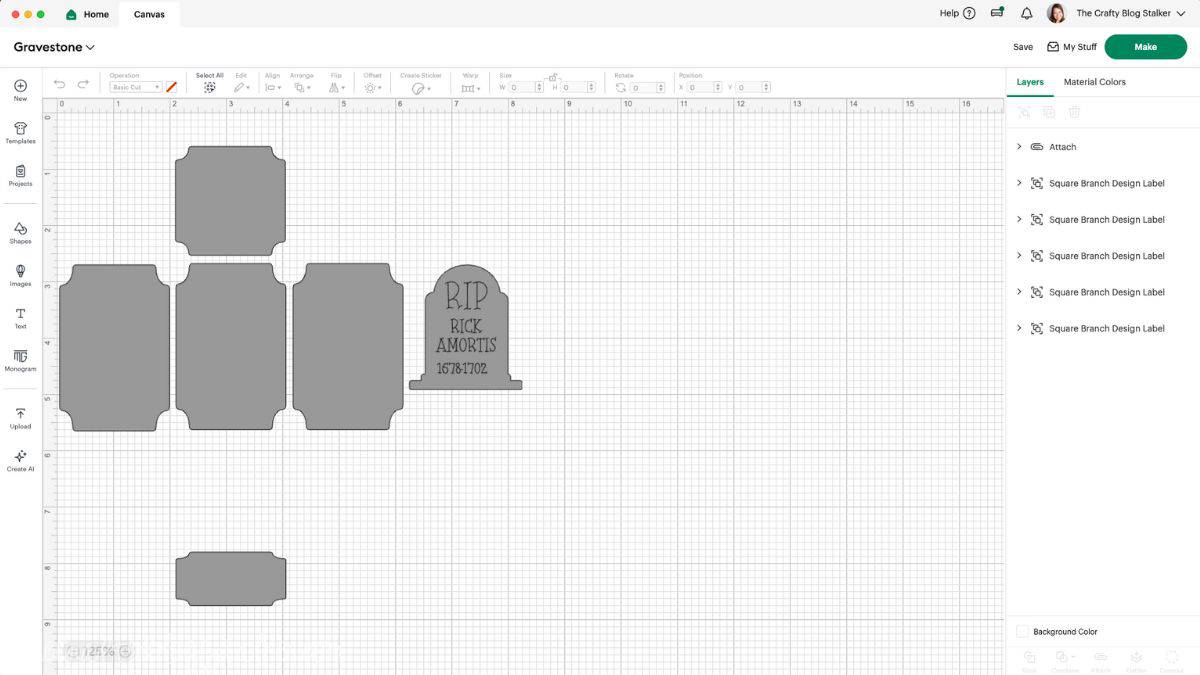Select the Text tool
Image resolution: width=1200 pixels, height=675 pixels.
coord(20,317)
